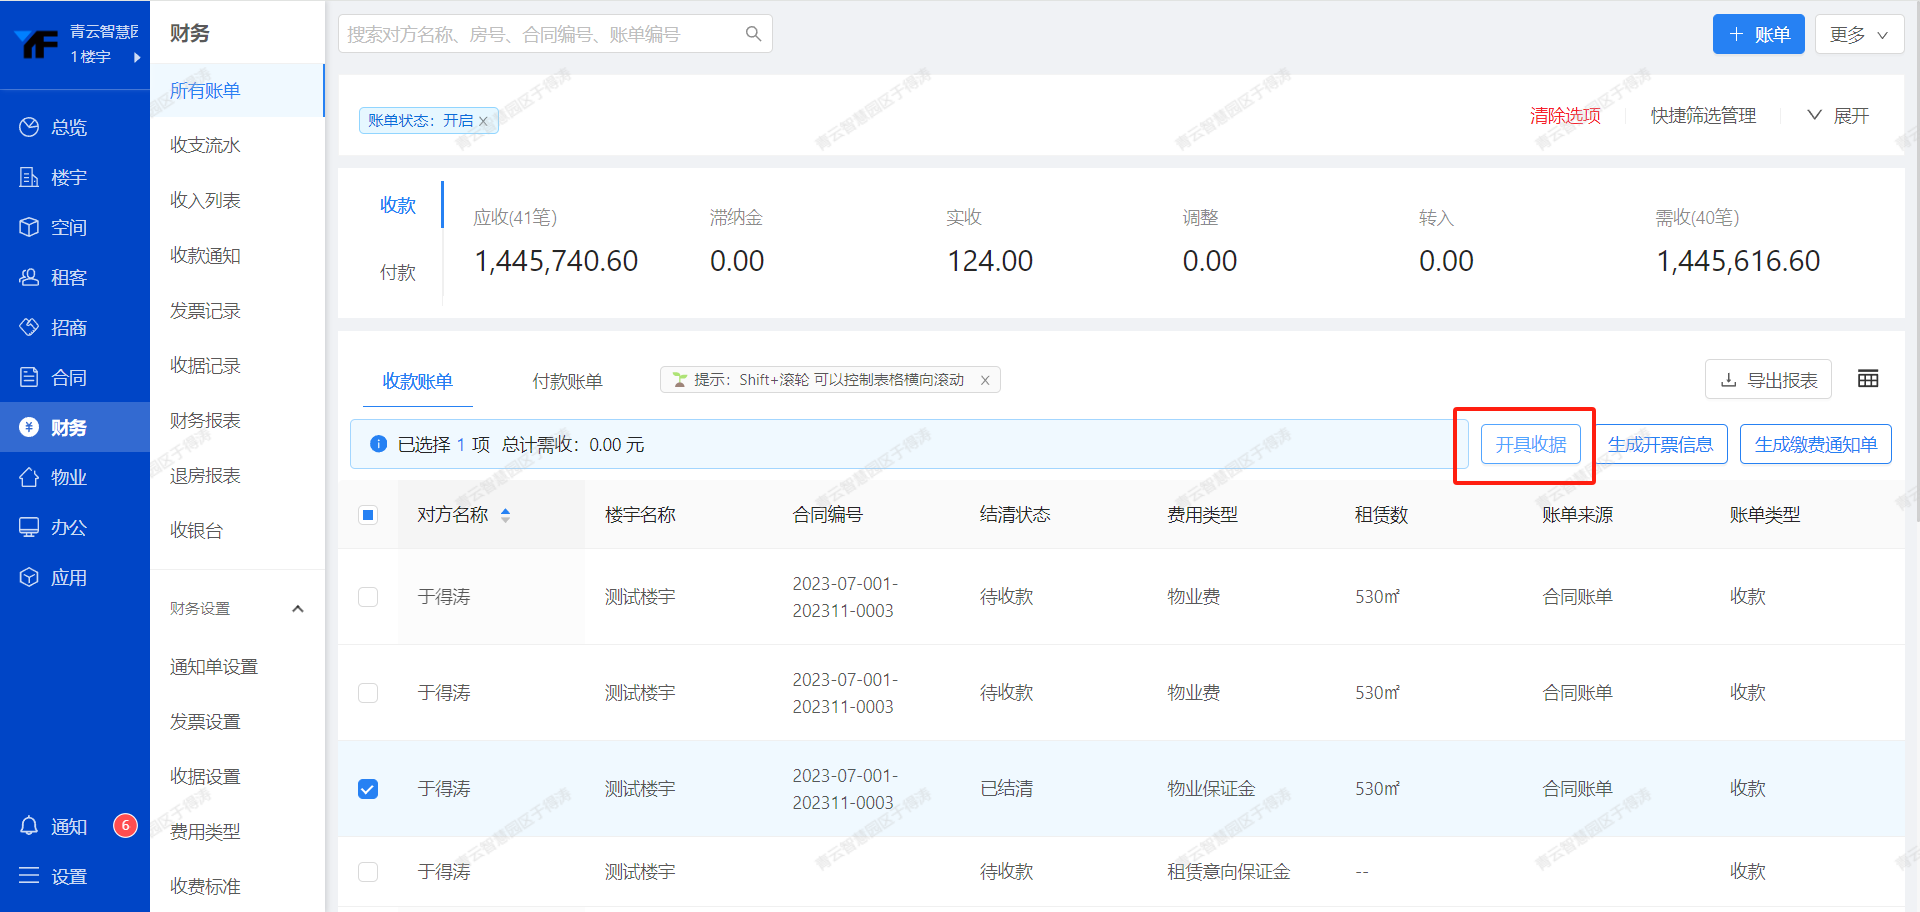Open the 更多 dropdown
This screenshot has width=1920, height=912.
pos(1858,35)
